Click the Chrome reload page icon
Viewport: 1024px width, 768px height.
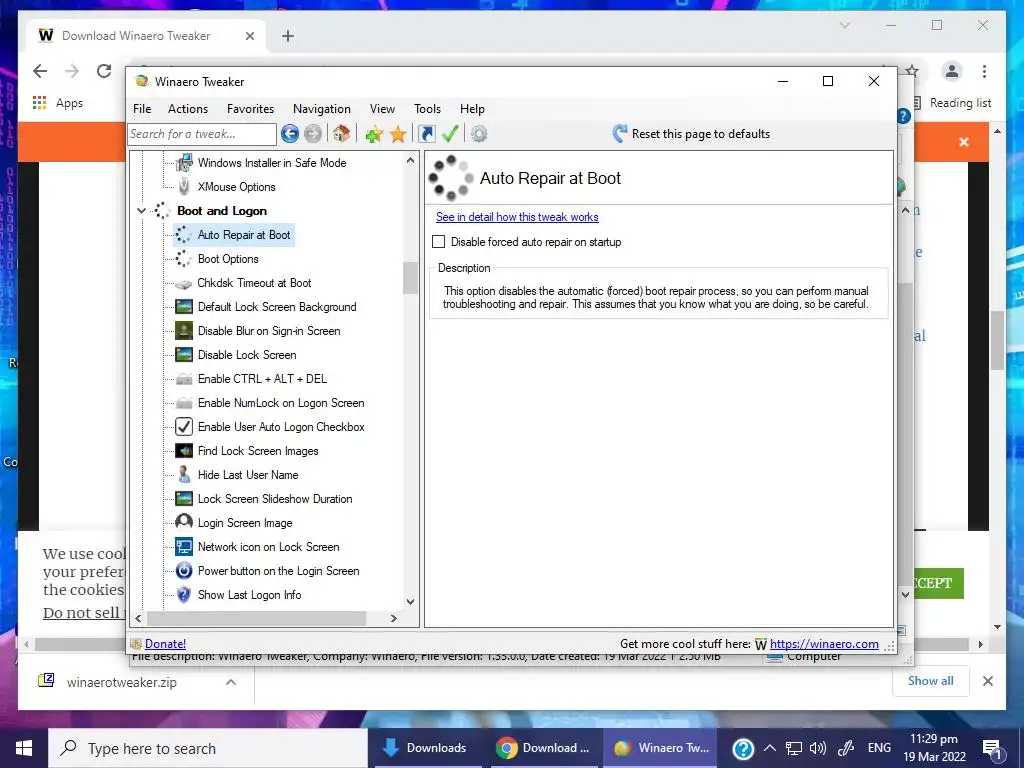104,71
